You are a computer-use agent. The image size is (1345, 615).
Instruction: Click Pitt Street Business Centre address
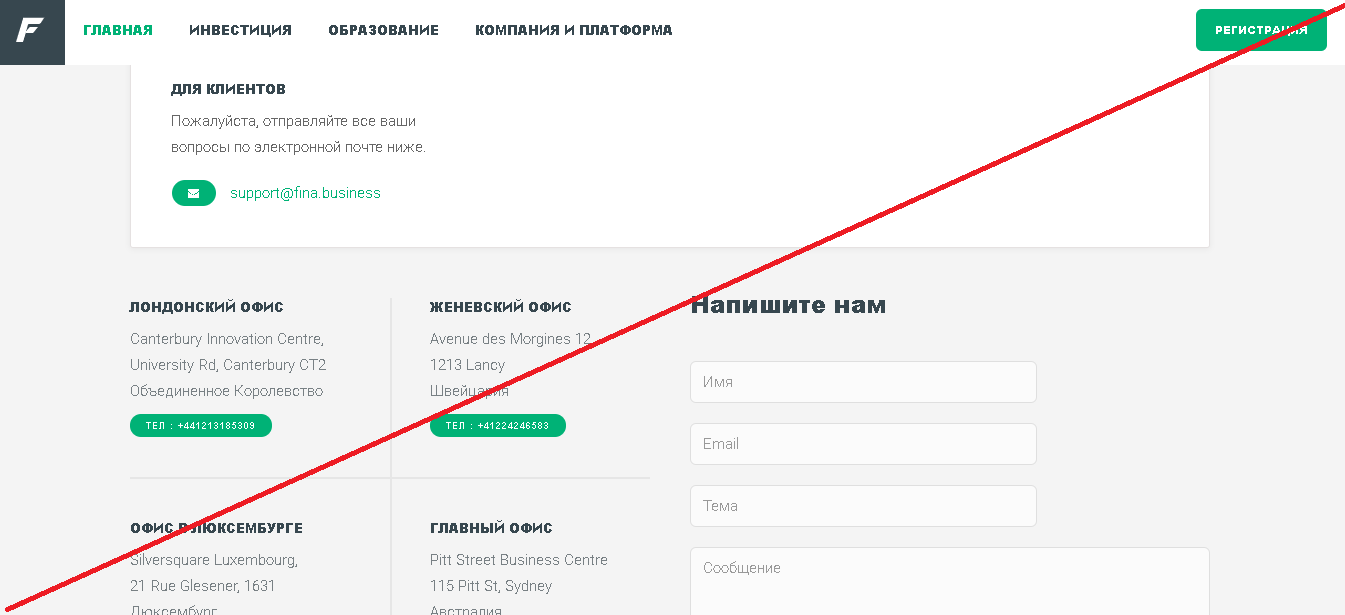(519, 560)
